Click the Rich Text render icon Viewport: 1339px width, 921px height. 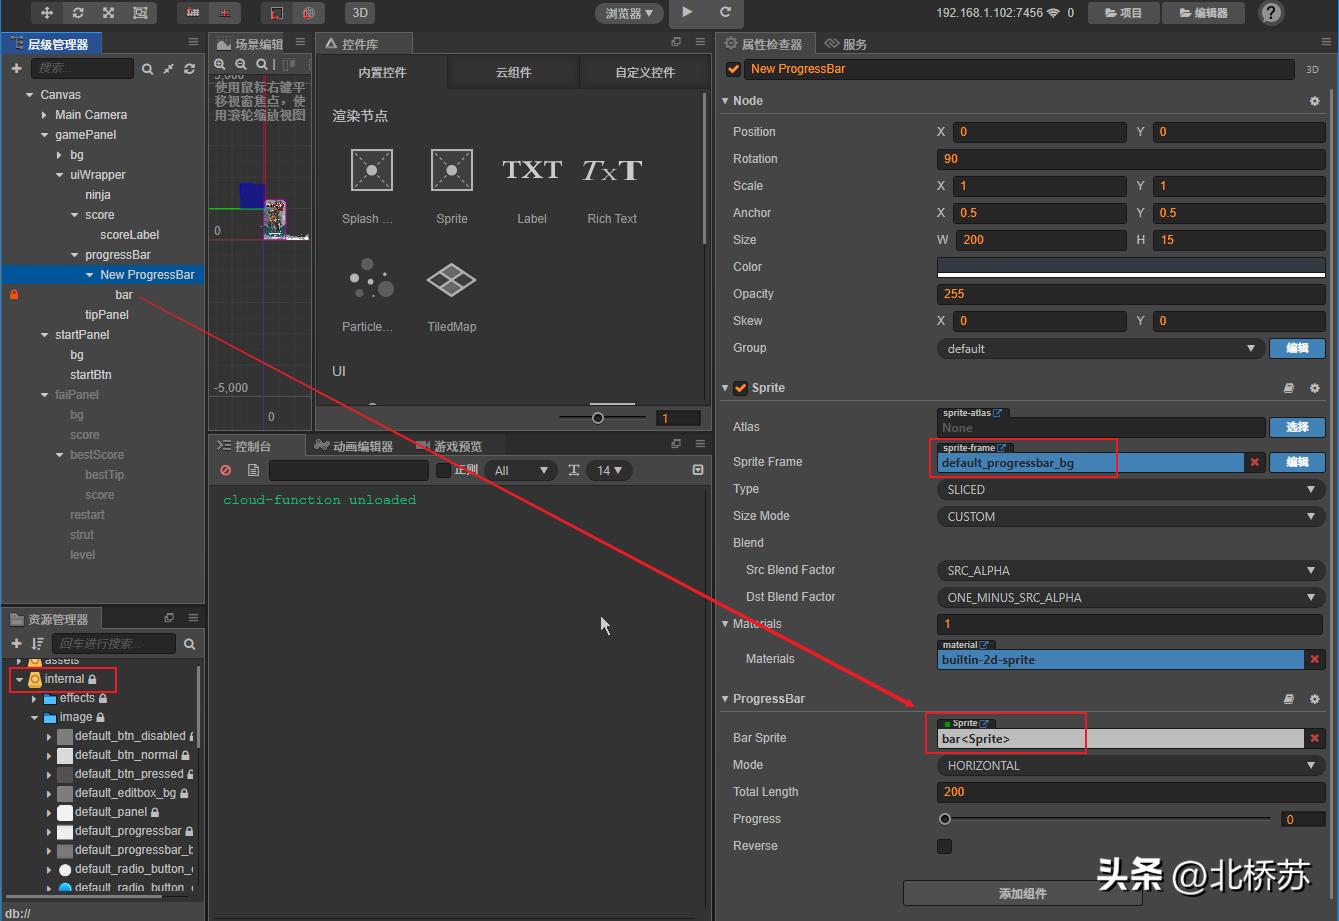tap(611, 170)
